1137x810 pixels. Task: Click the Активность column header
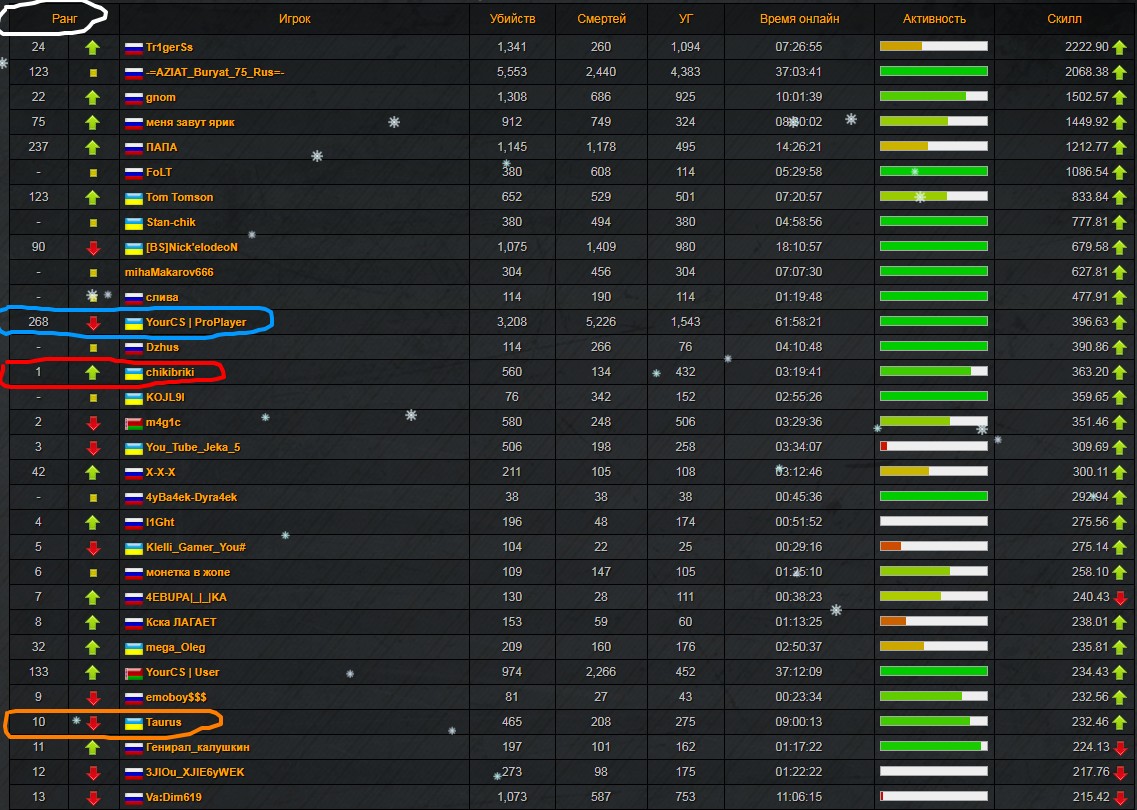934,18
